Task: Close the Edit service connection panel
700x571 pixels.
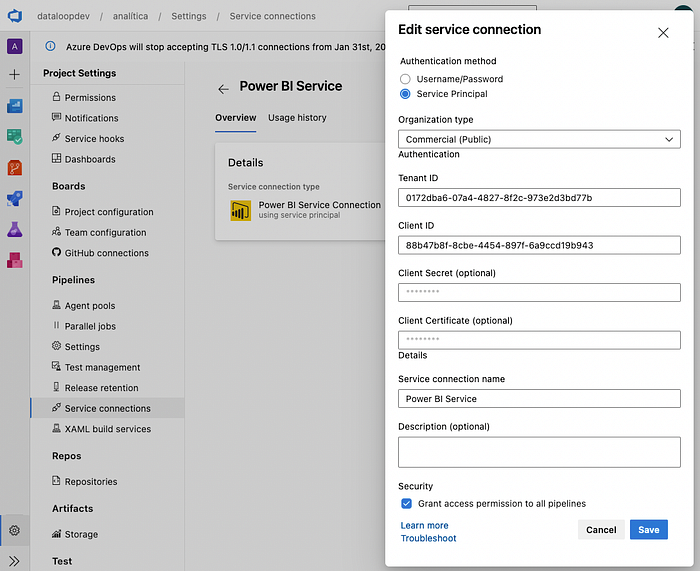Action: [663, 33]
